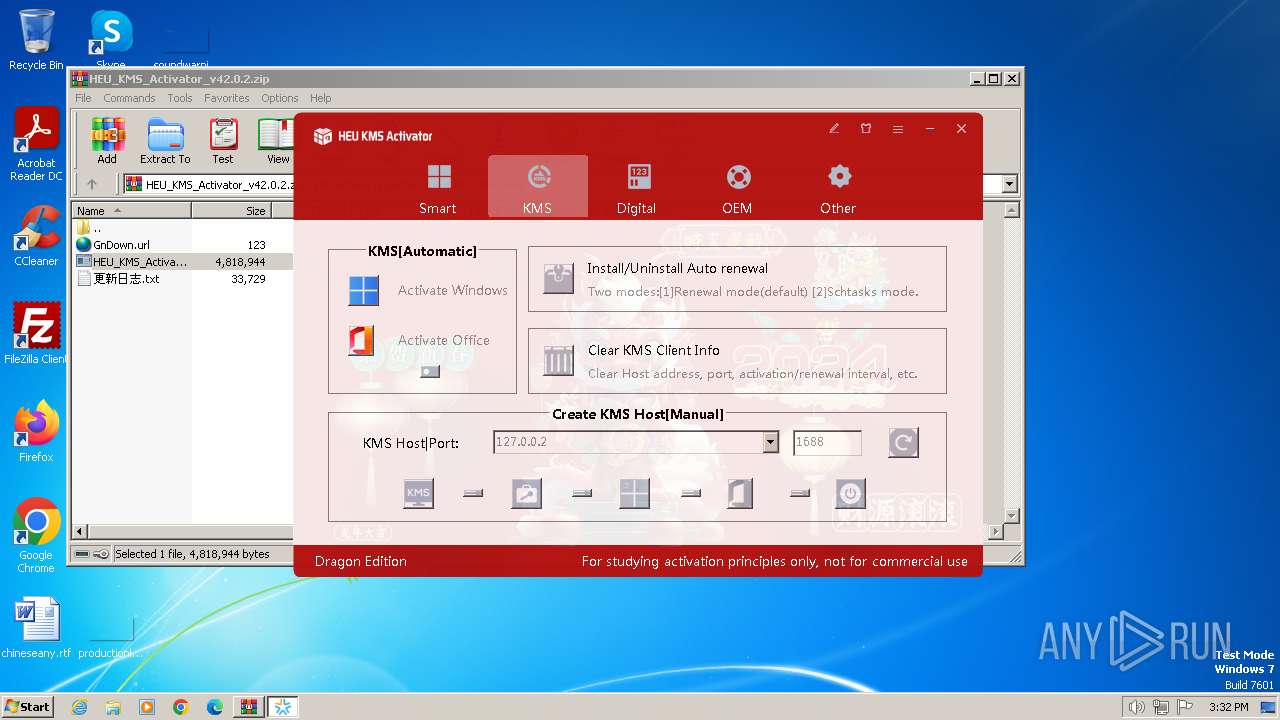Open the Help menu in WinRAR
Image resolution: width=1280 pixels, height=720 pixels.
[x=321, y=98]
